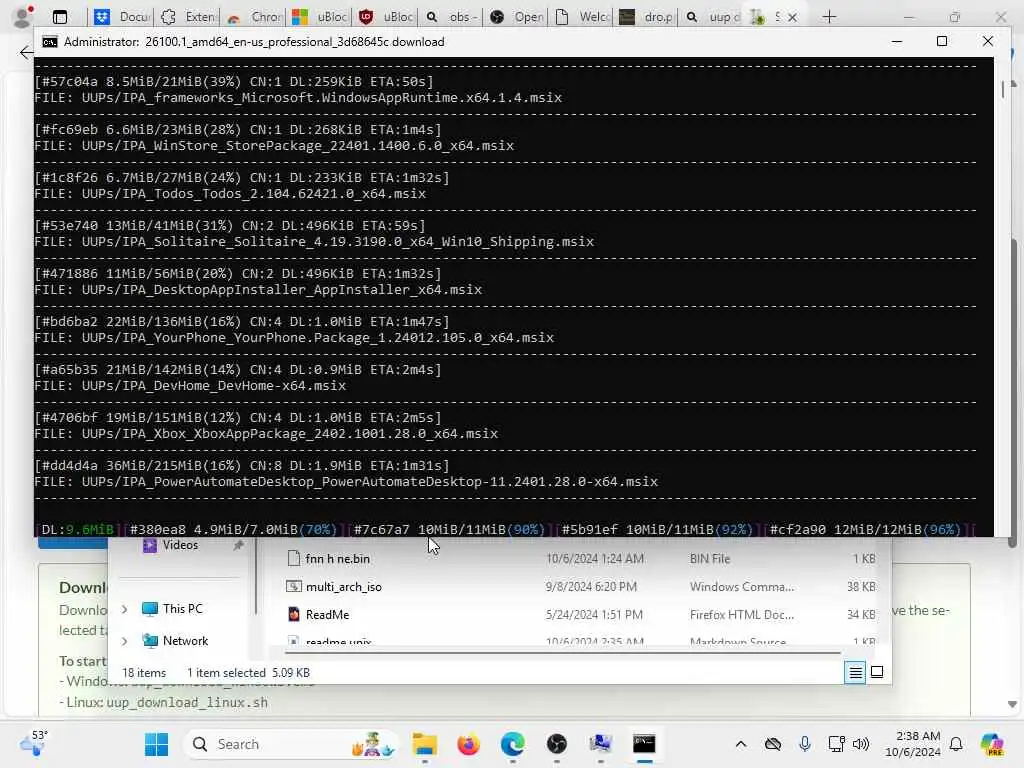Click the browser page vertical scrollbar down arrow
This screenshot has height=768, width=1024.
[1012, 704]
